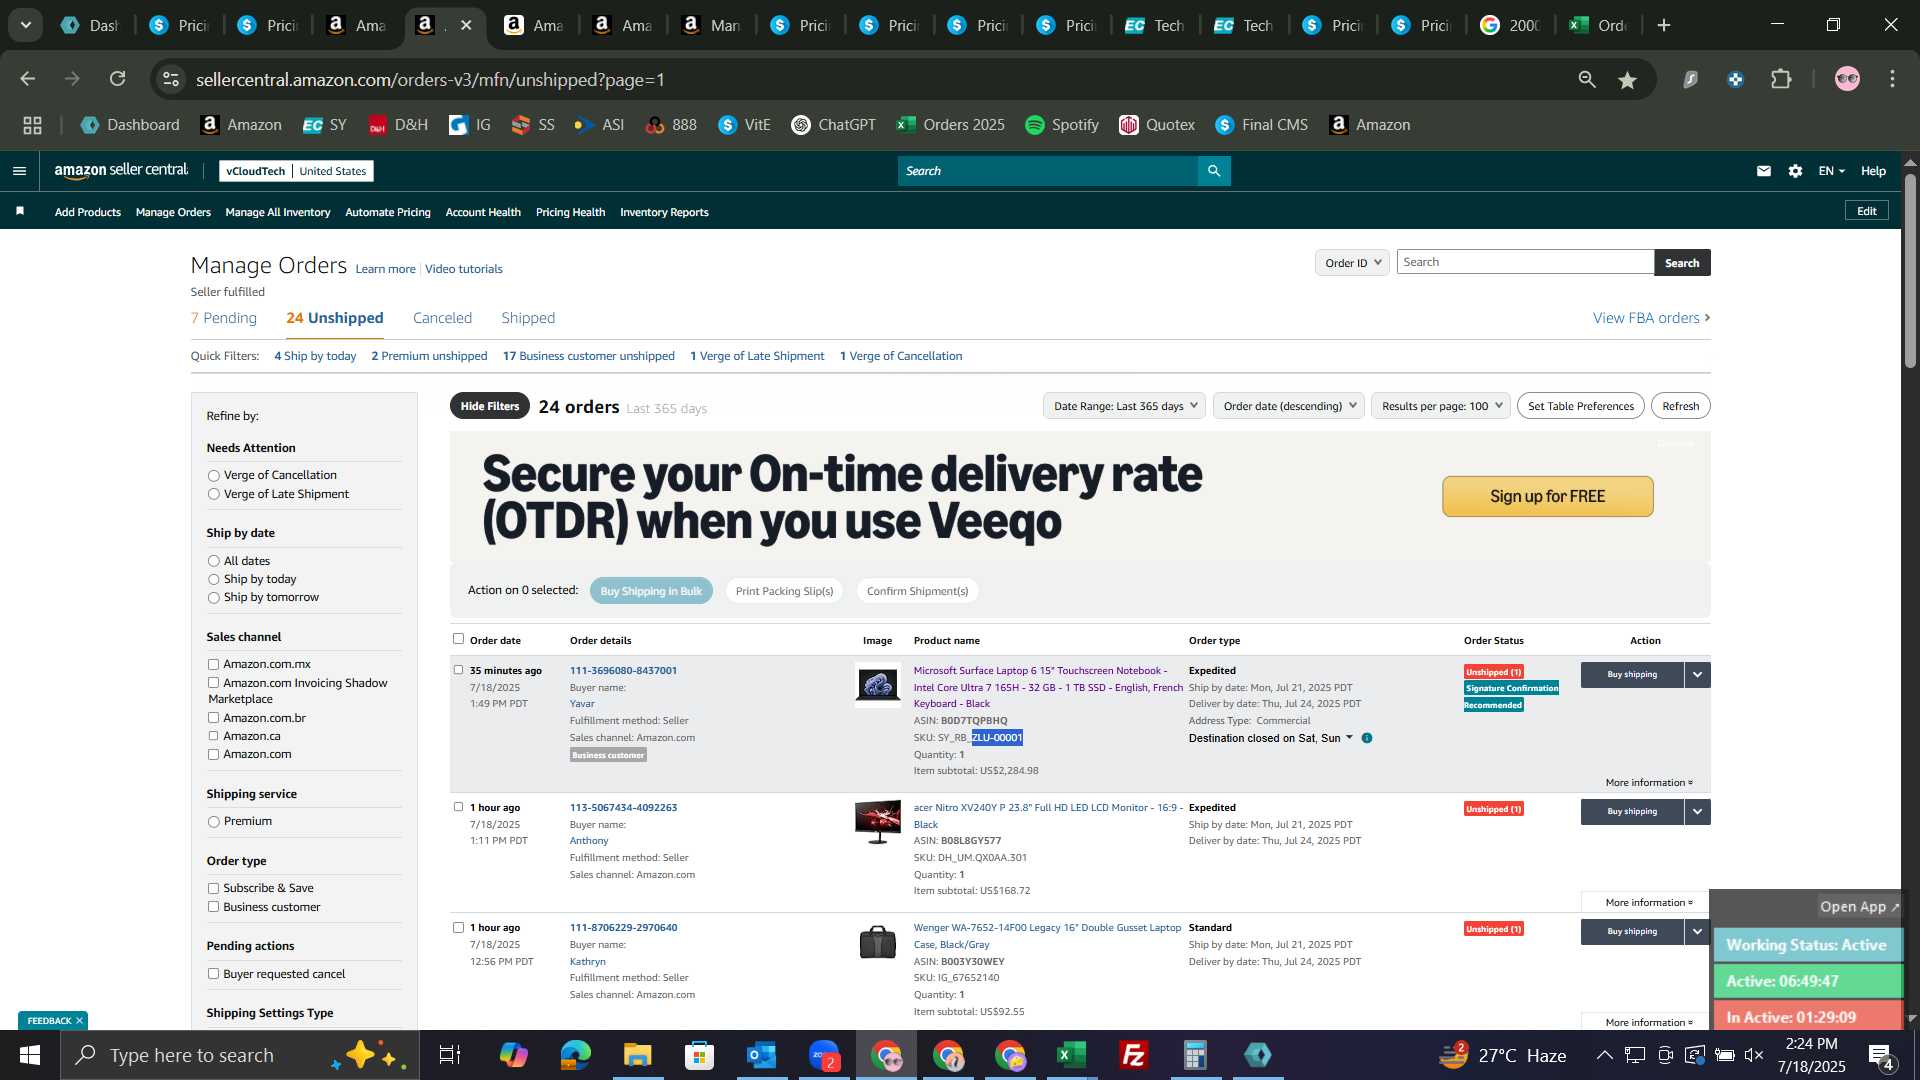Open the Order date descending sort dropdown
Image resolution: width=1920 pixels, height=1080 pixels.
click(x=1289, y=406)
